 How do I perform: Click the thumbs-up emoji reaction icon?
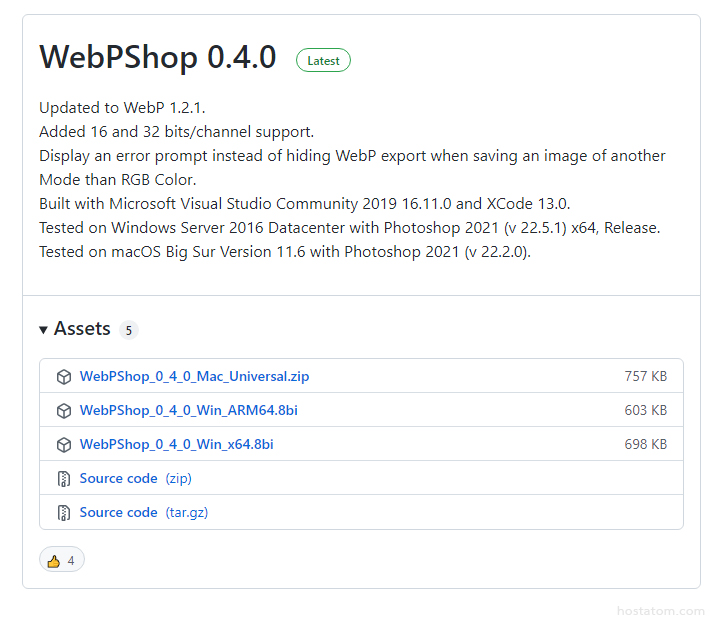pyautogui.click(x=54, y=560)
